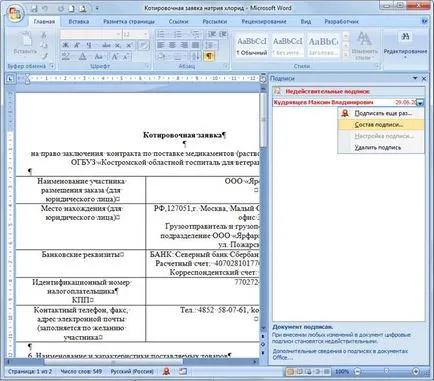Open Дополнительные сведения о подписях link
The height and width of the screenshot is (381, 434).
340,354
